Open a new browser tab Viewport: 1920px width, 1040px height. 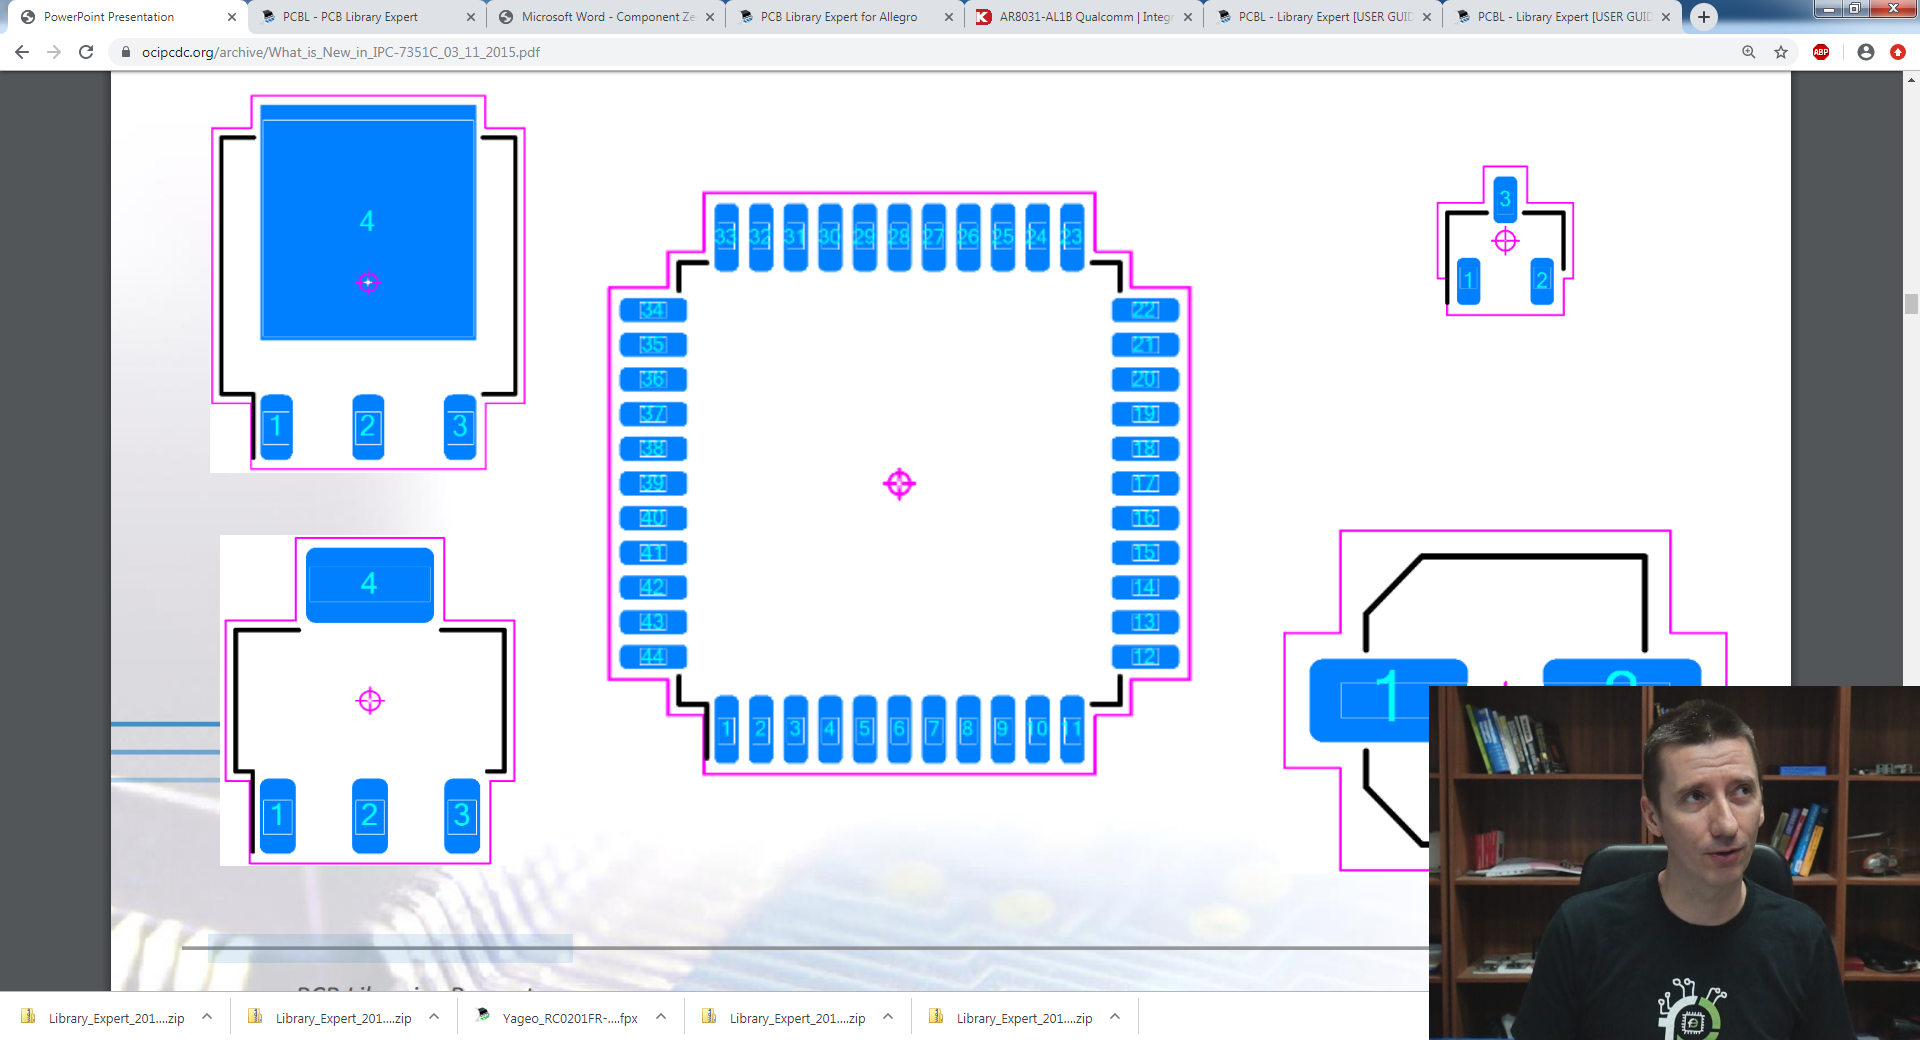1704,17
